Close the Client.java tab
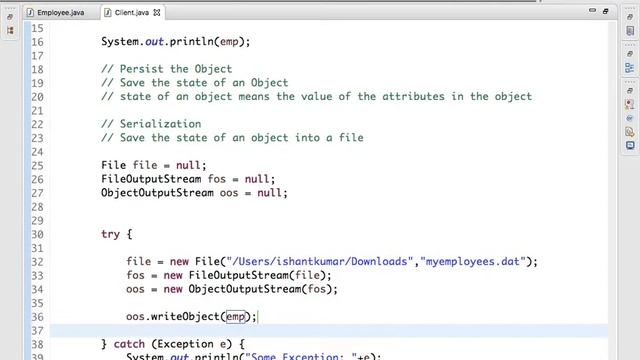The width and height of the screenshot is (640, 360). point(157,13)
